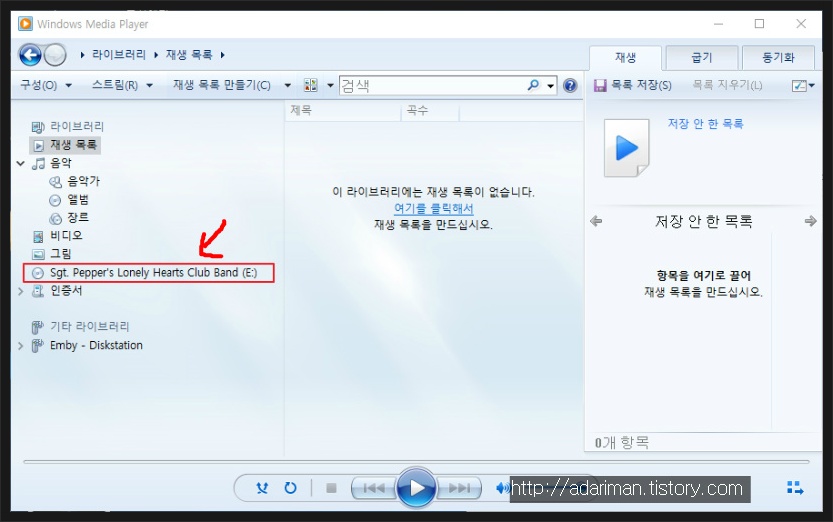The height and width of the screenshot is (522, 833).
Task: Select 음악 in the navigation tree
Action: 61,163
